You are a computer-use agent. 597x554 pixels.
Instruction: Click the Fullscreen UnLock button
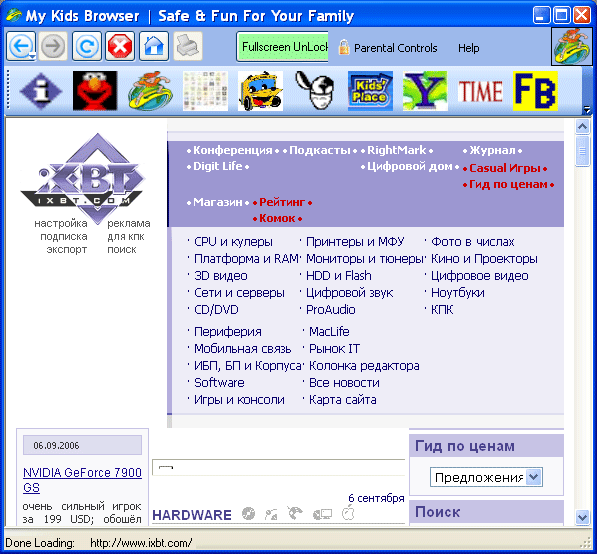pos(282,47)
